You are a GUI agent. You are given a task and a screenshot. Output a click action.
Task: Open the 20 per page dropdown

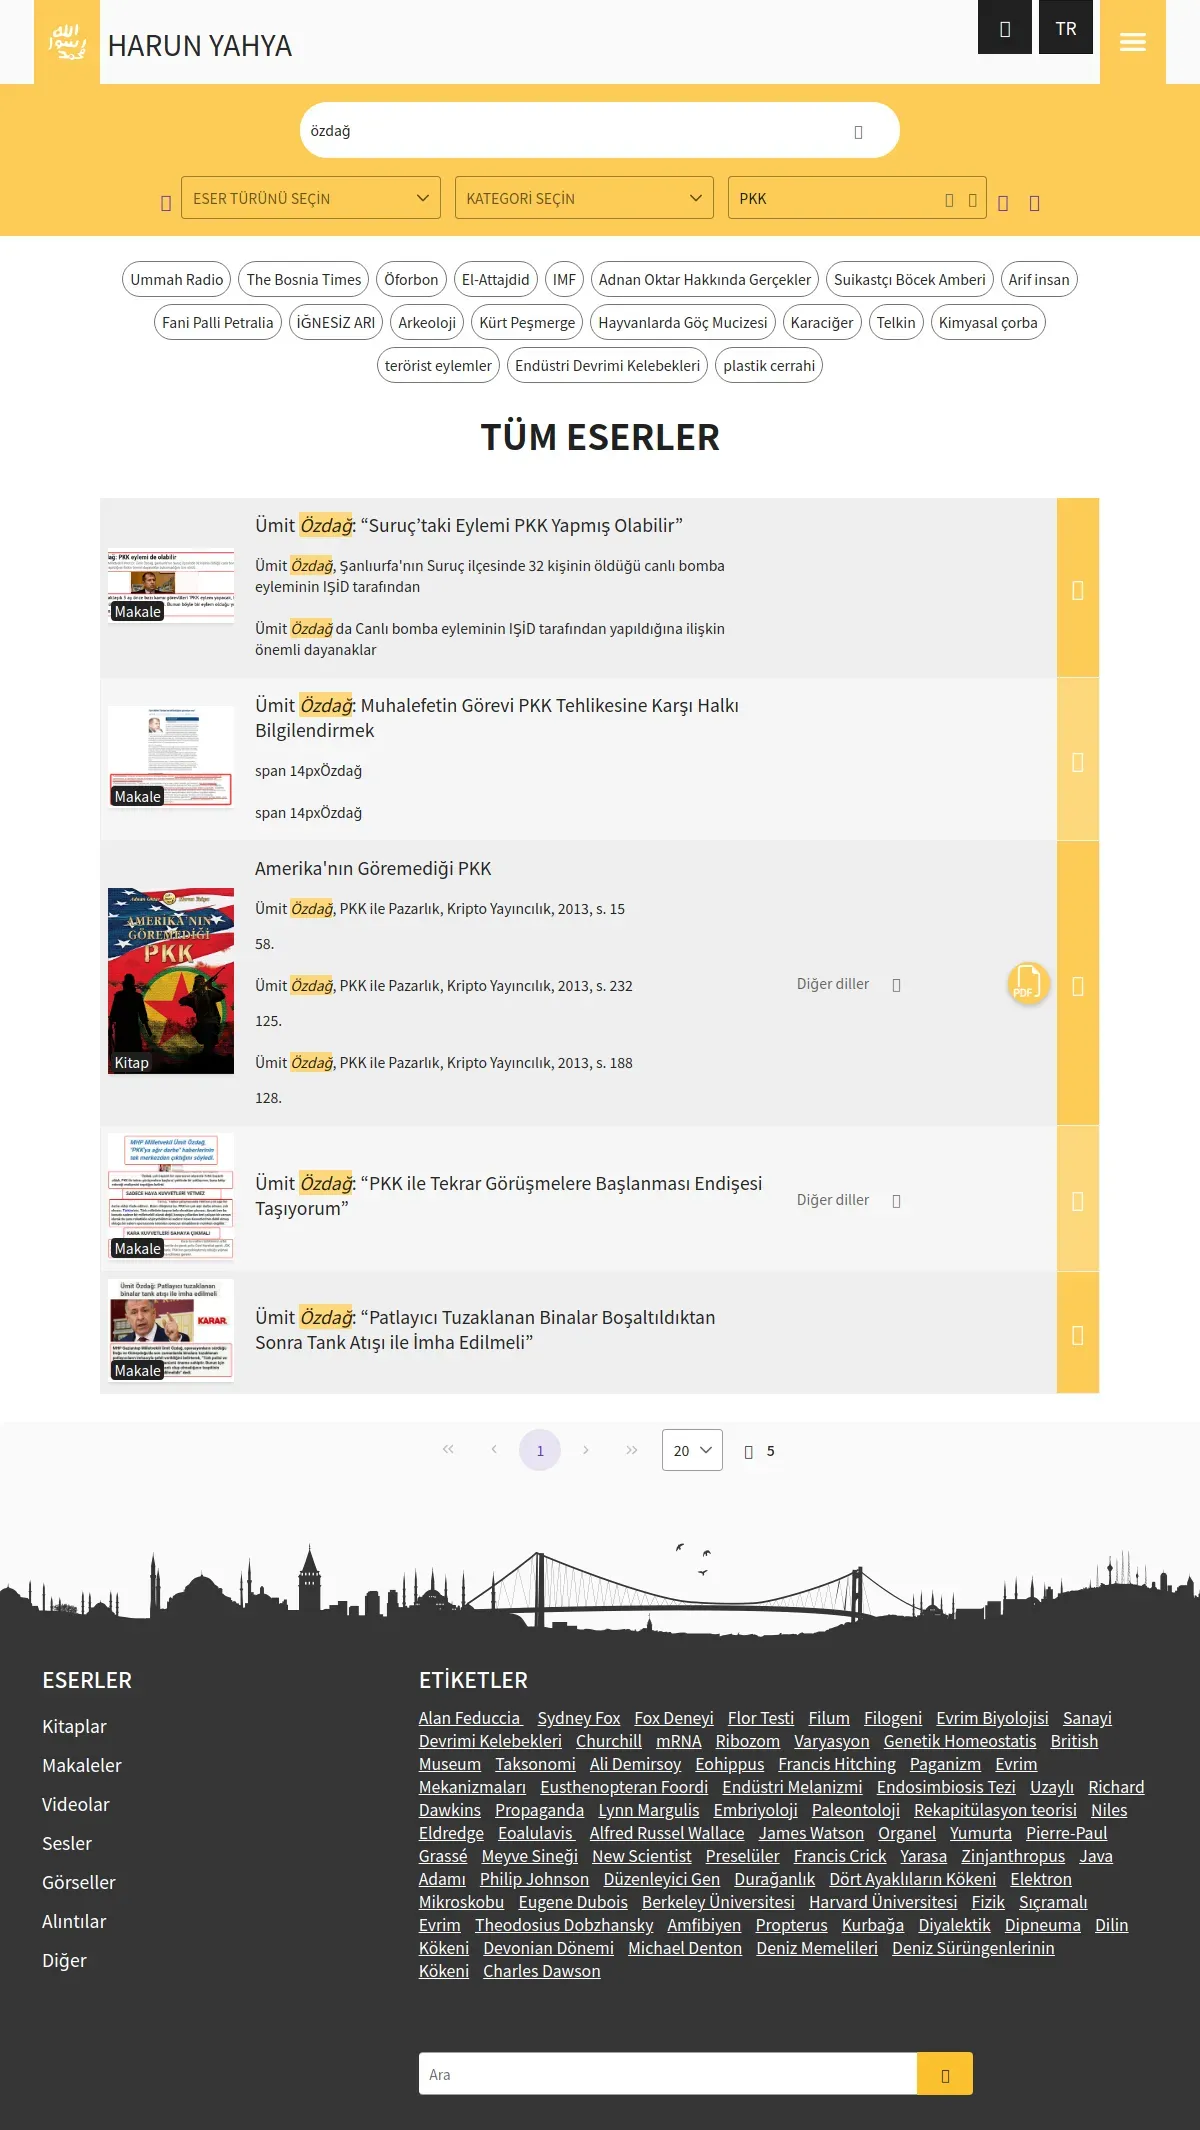pyautogui.click(x=692, y=1450)
